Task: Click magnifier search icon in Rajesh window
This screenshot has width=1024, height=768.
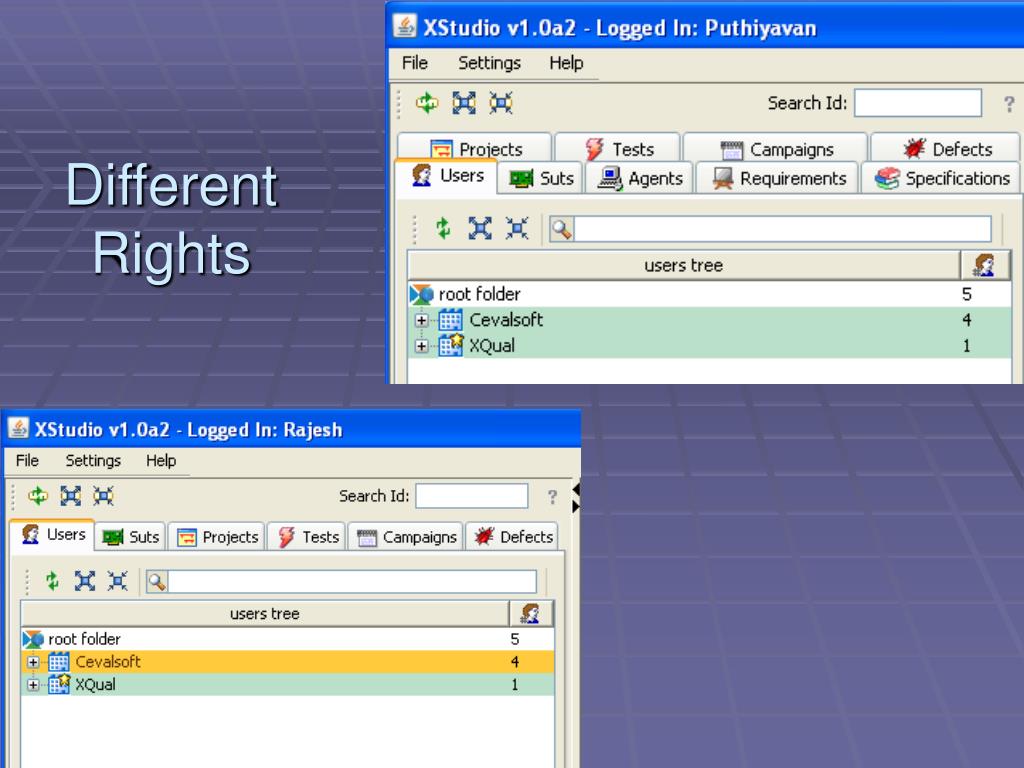Action: click(x=157, y=581)
